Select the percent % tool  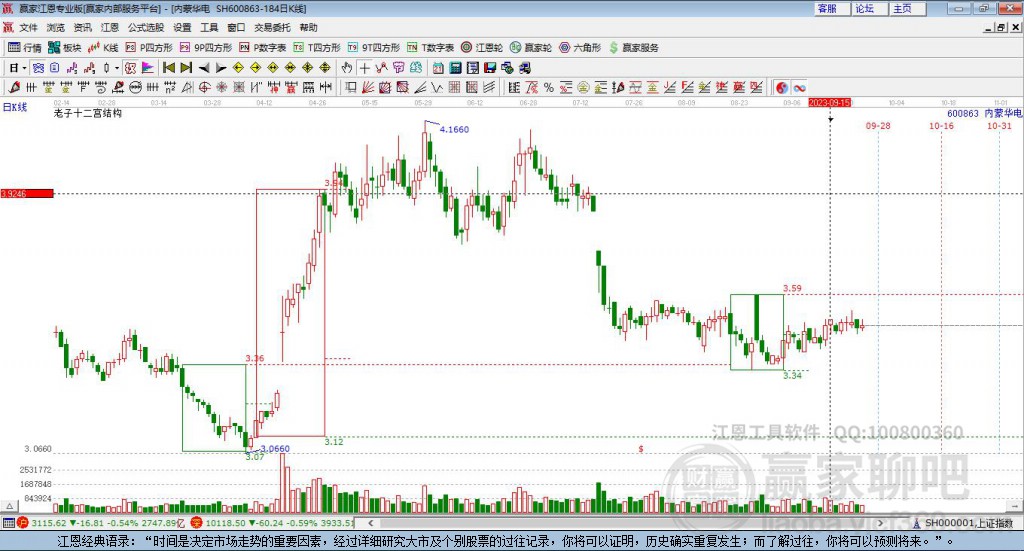click(549, 87)
